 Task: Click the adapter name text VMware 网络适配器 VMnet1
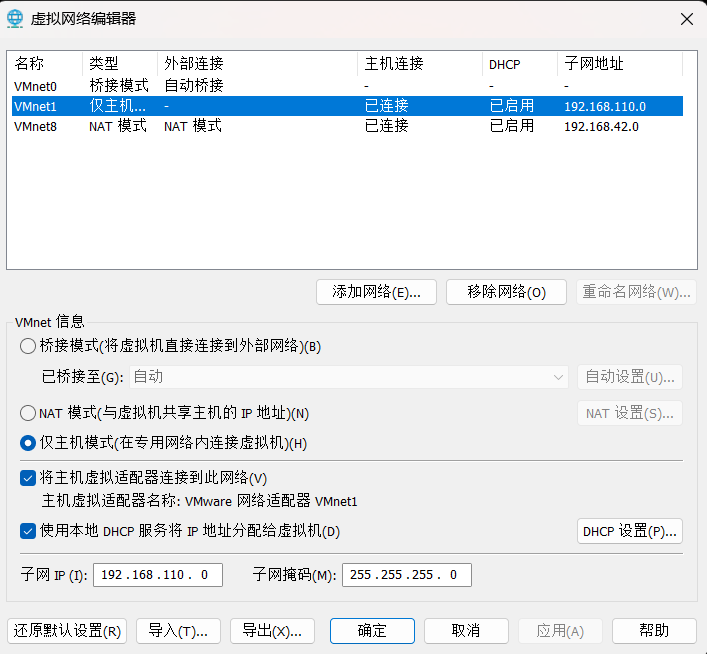(271, 501)
